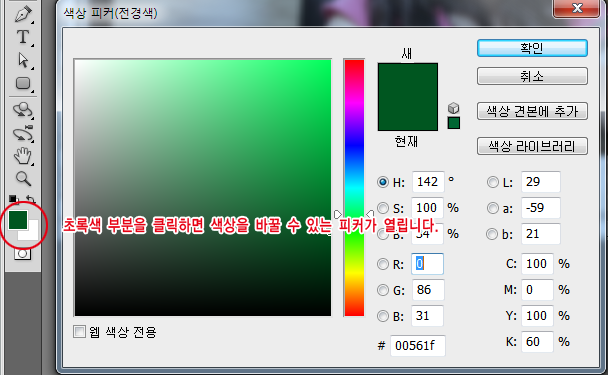Enable the 웹 색상 전용 checkbox

pyautogui.click(x=79, y=332)
